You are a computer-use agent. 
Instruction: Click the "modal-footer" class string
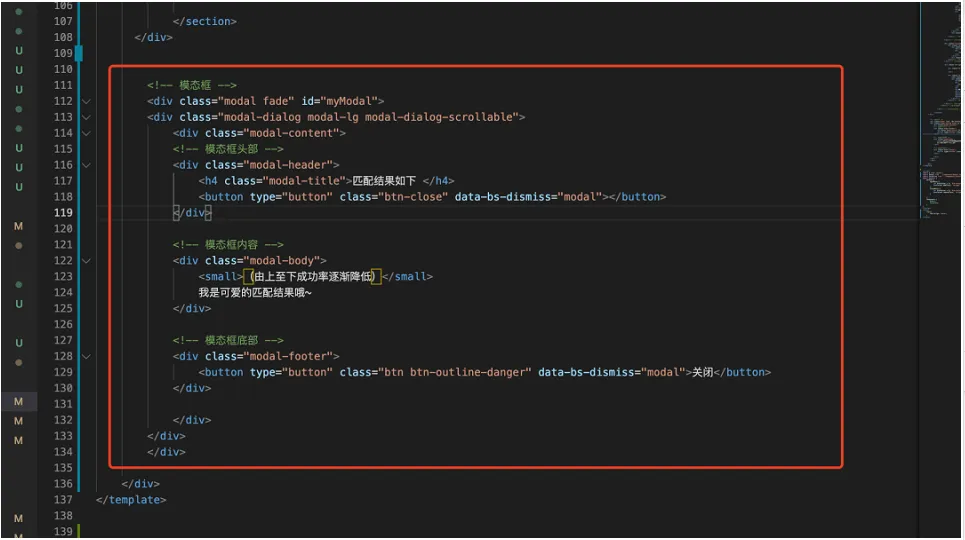tap(289, 357)
